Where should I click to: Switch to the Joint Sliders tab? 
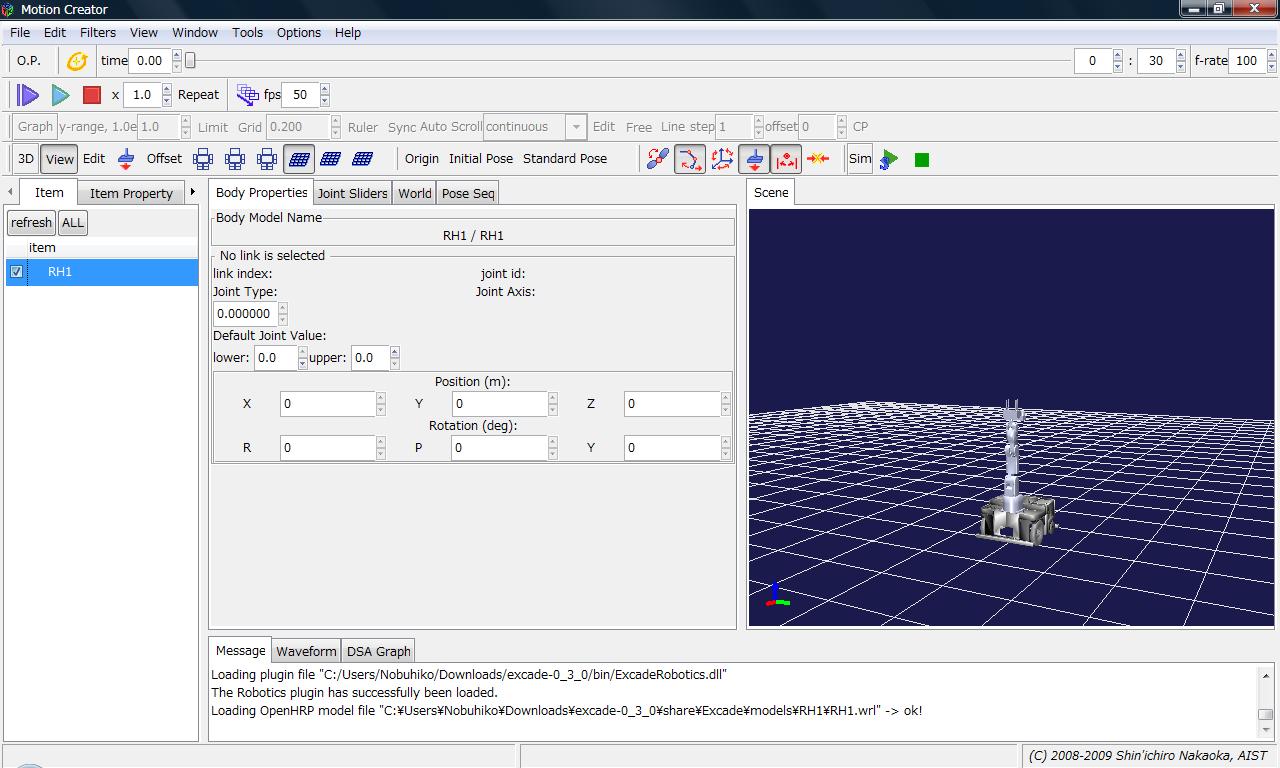(x=352, y=193)
